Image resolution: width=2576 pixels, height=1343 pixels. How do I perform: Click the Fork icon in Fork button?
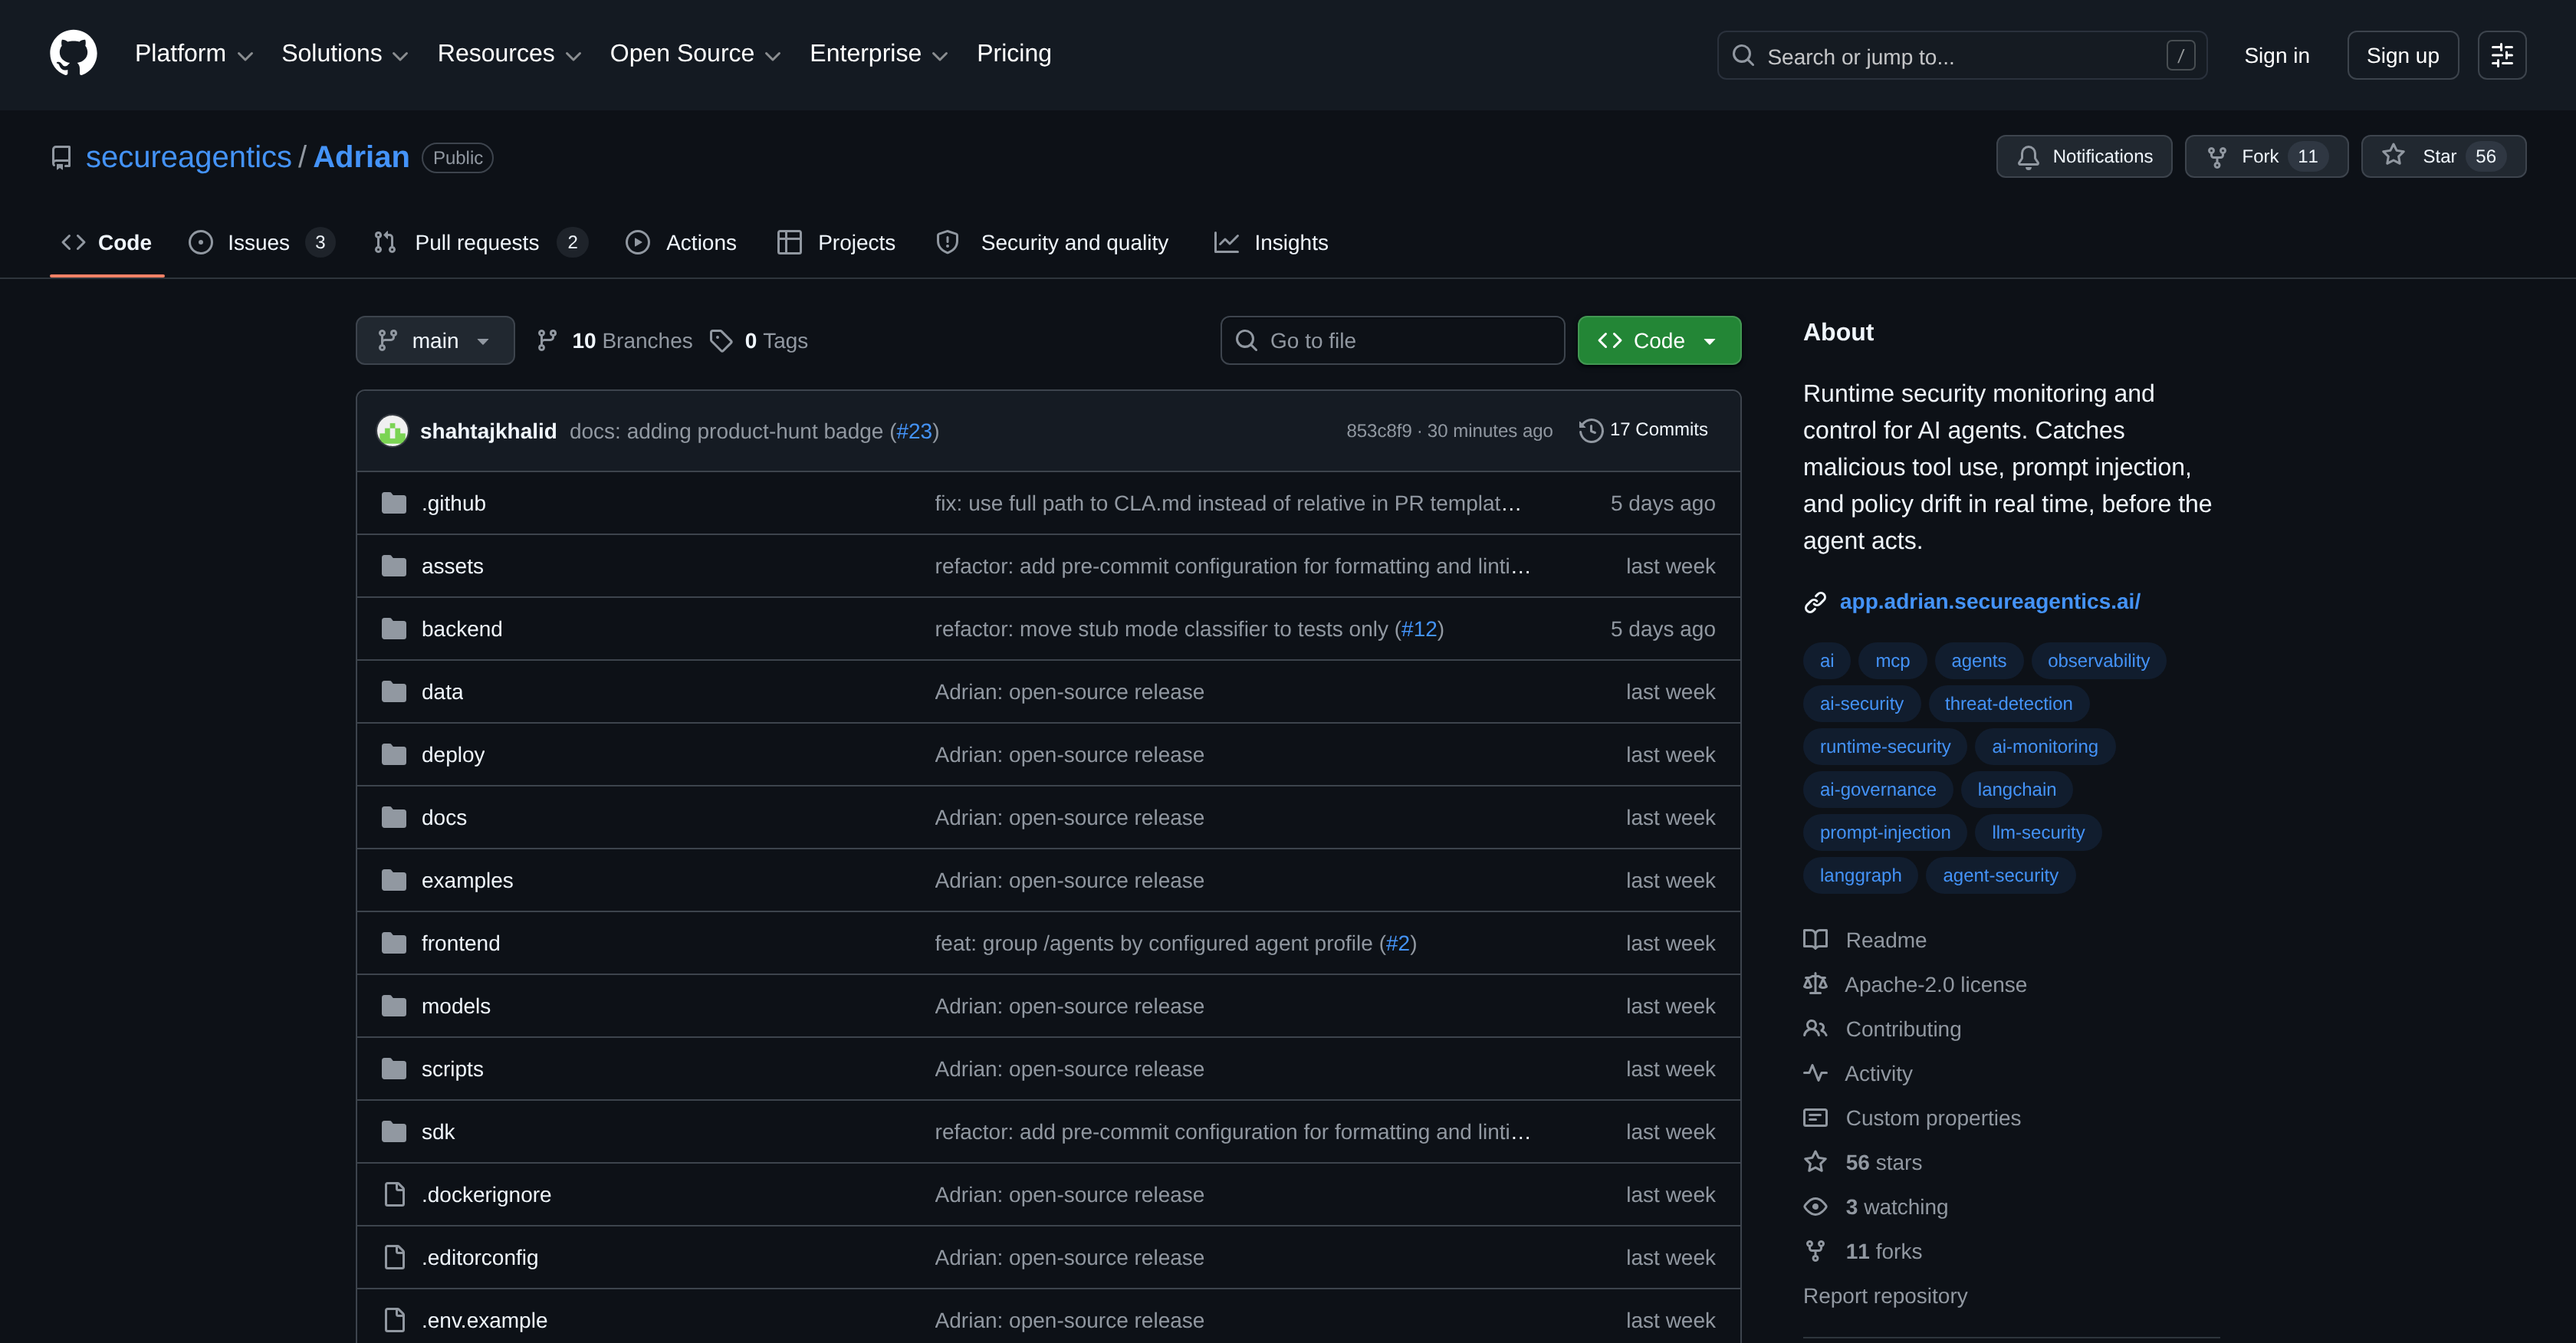point(2216,157)
